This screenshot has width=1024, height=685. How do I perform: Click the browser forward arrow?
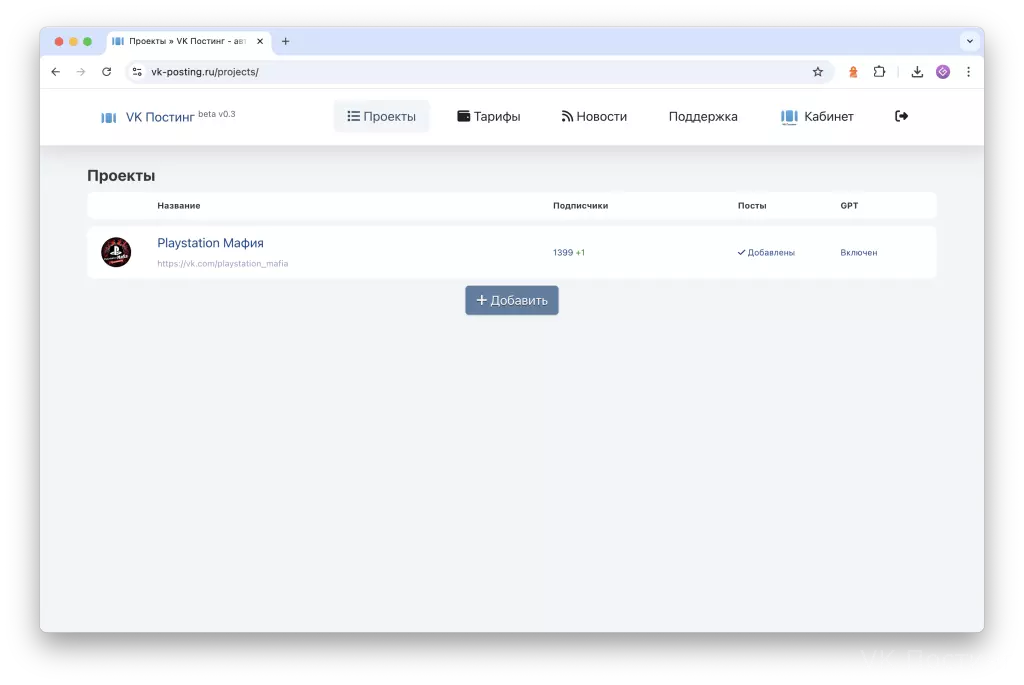81,72
